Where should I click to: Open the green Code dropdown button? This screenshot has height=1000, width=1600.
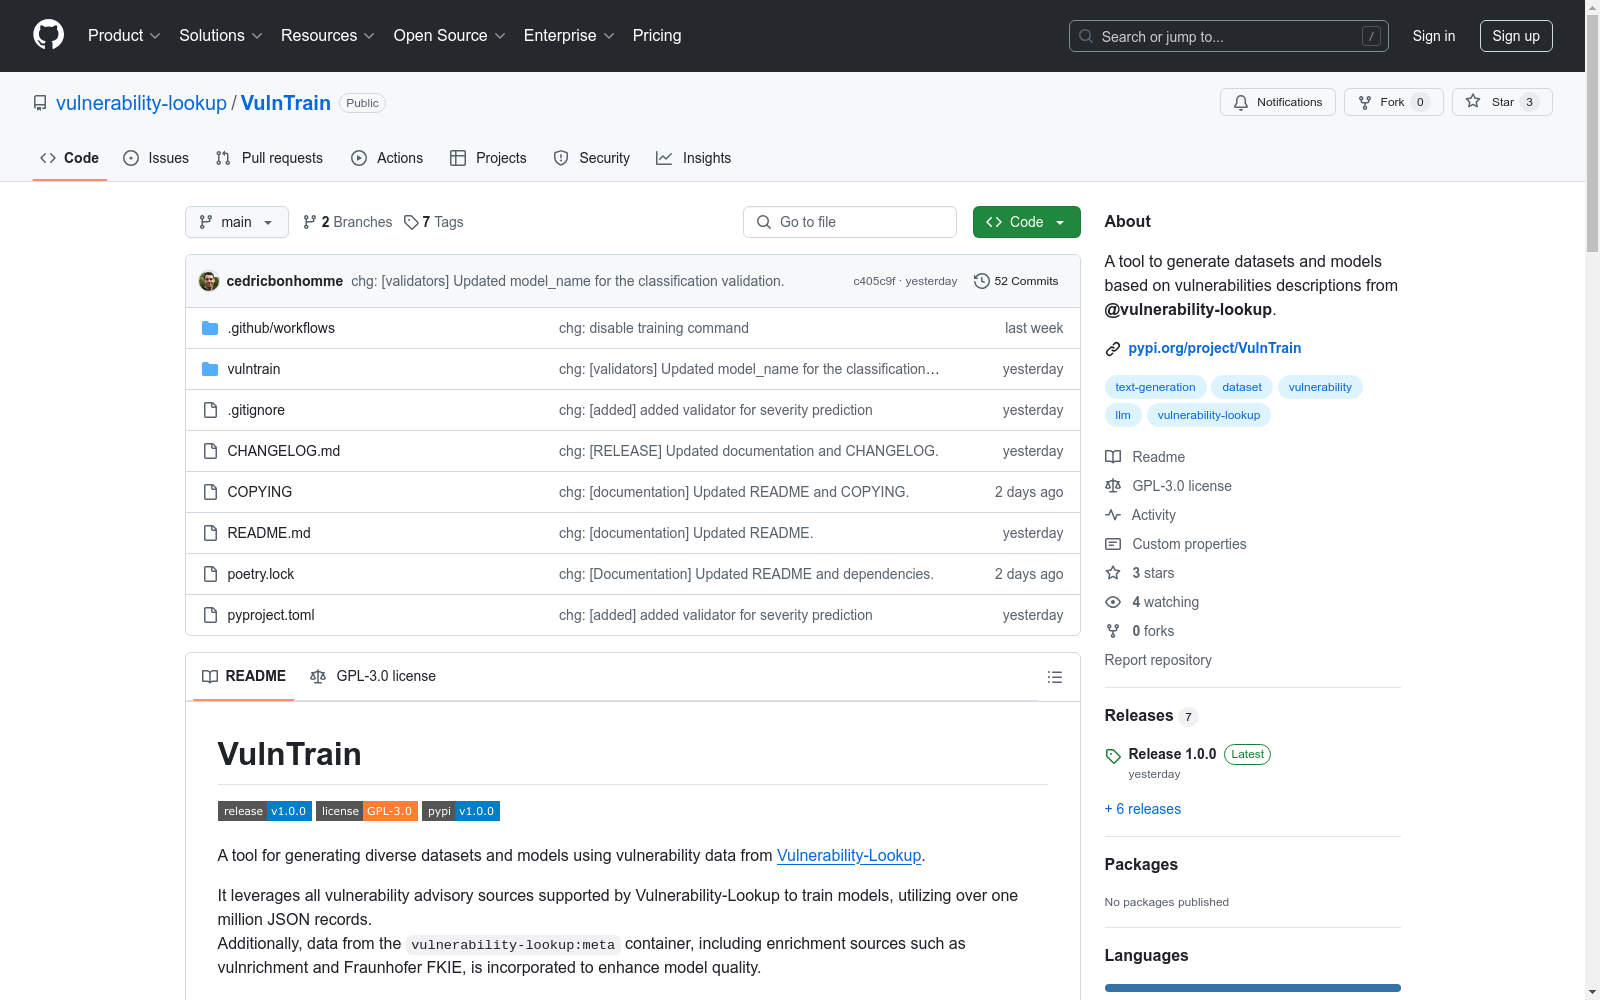tap(1026, 222)
